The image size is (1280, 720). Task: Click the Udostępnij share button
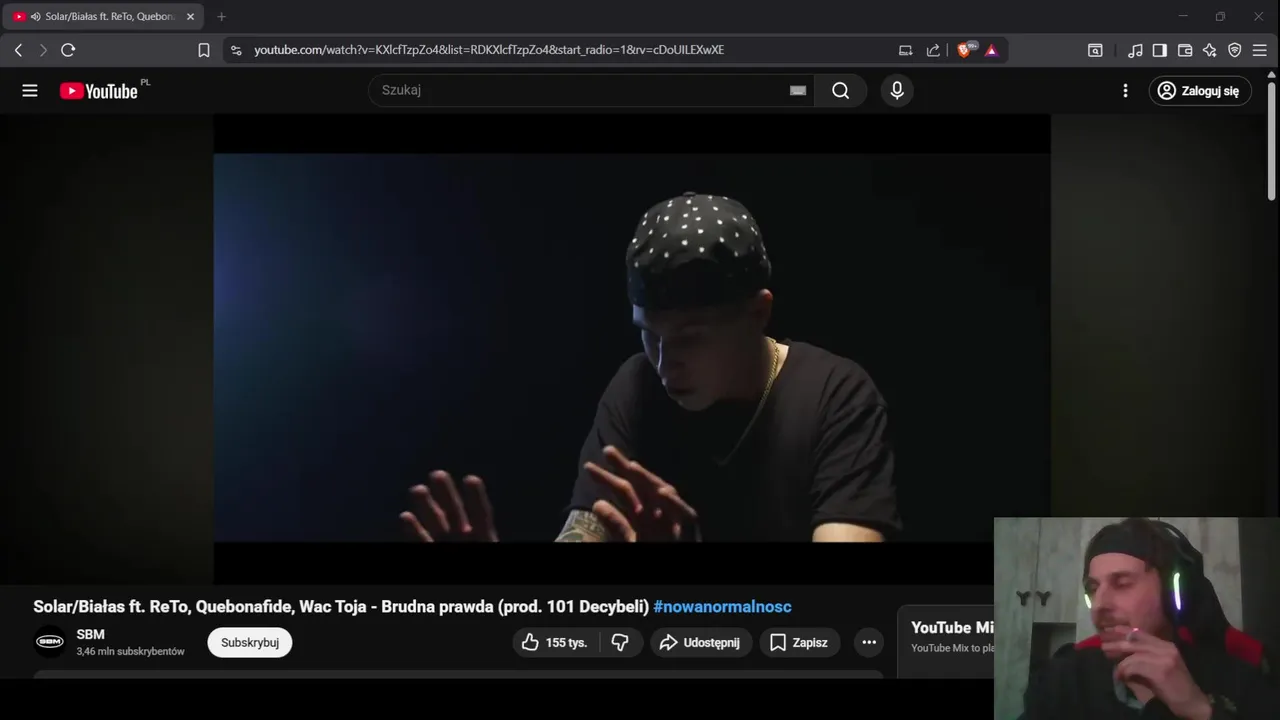(x=700, y=642)
